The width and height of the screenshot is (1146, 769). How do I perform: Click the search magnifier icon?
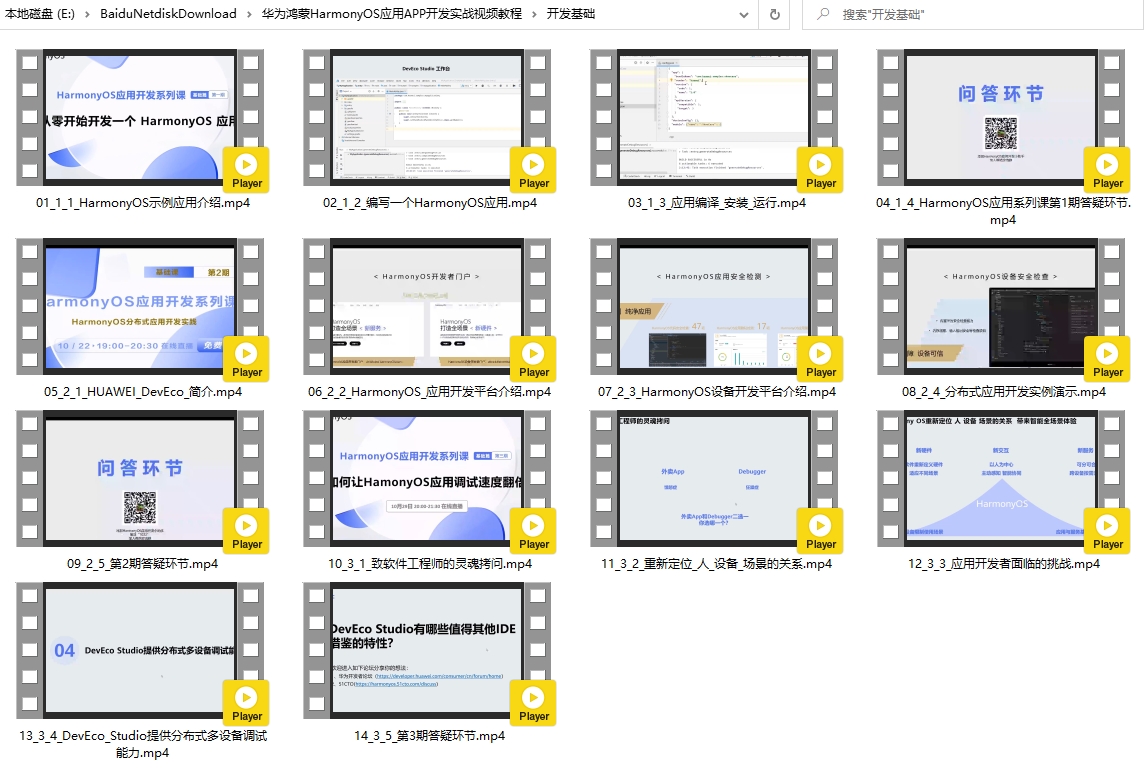click(823, 14)
